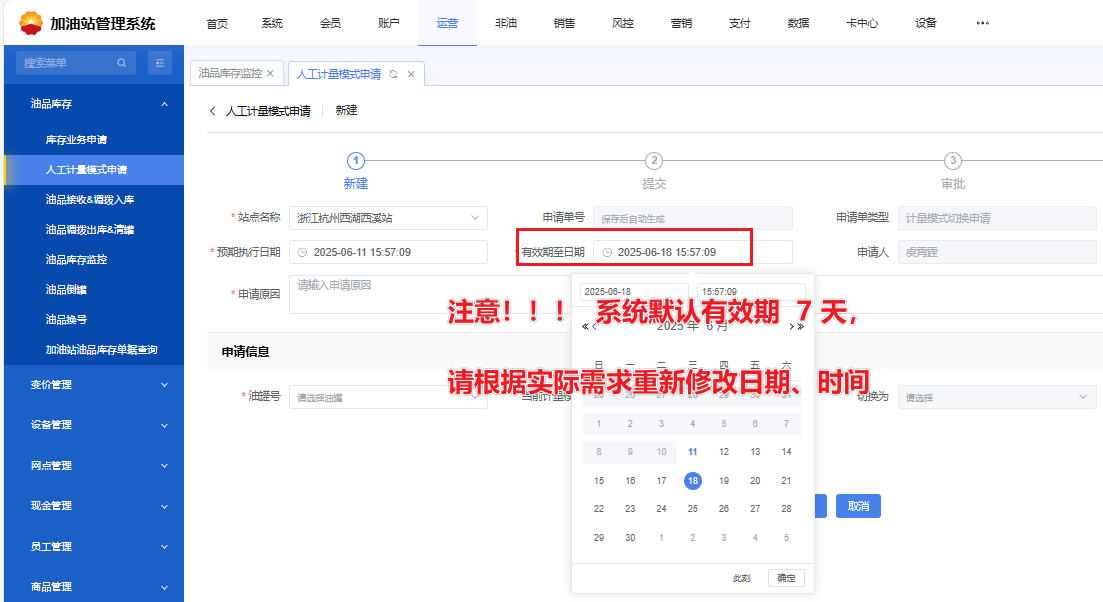Click 确定 in the date picker
1103x602 pixels.
pos(786,578)
